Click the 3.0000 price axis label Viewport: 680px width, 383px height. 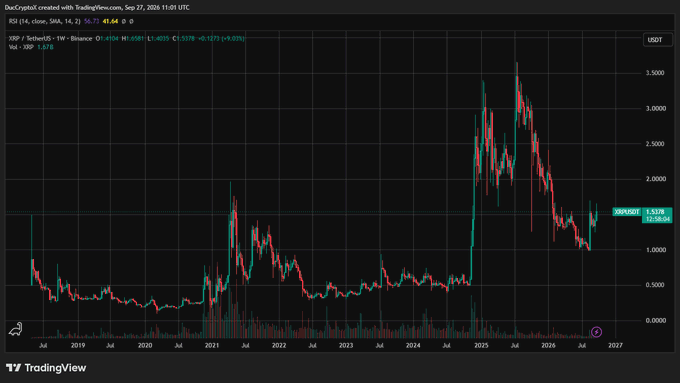[x=655, y=108]
